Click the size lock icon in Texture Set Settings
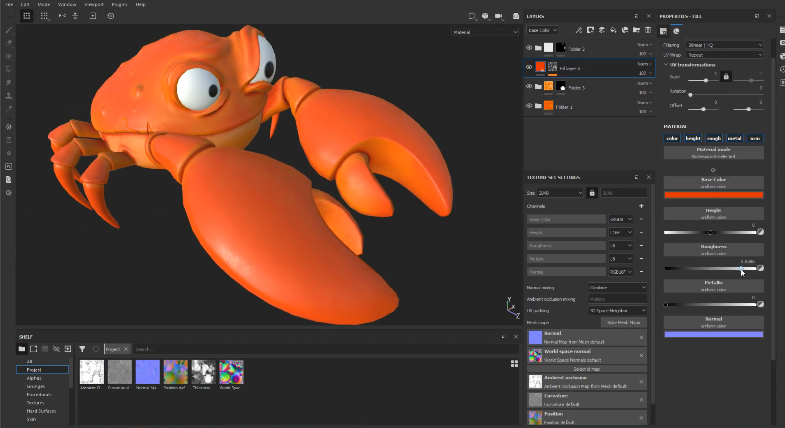The width and height of the screenshot is (785, 428). [592, 193]
